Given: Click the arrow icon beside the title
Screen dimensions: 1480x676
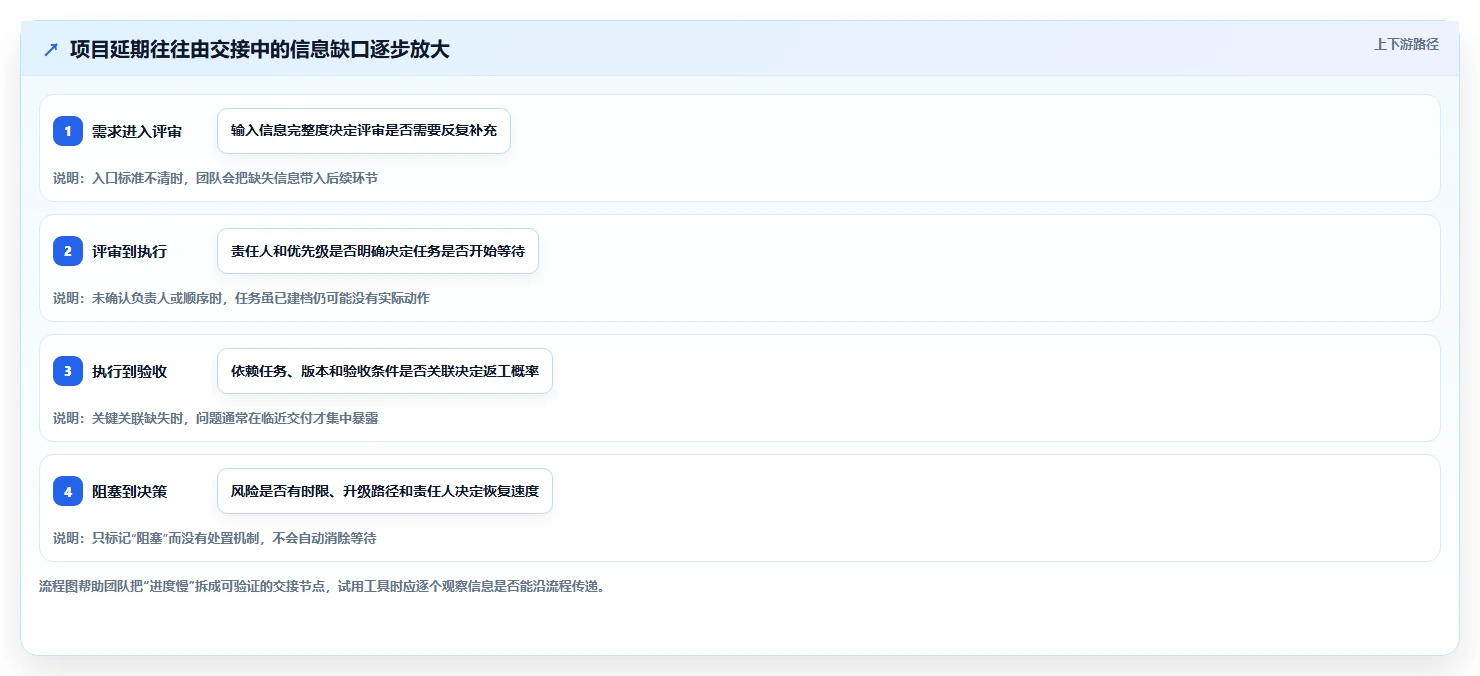Looking at the screenshot, I should tap(51, 49).
